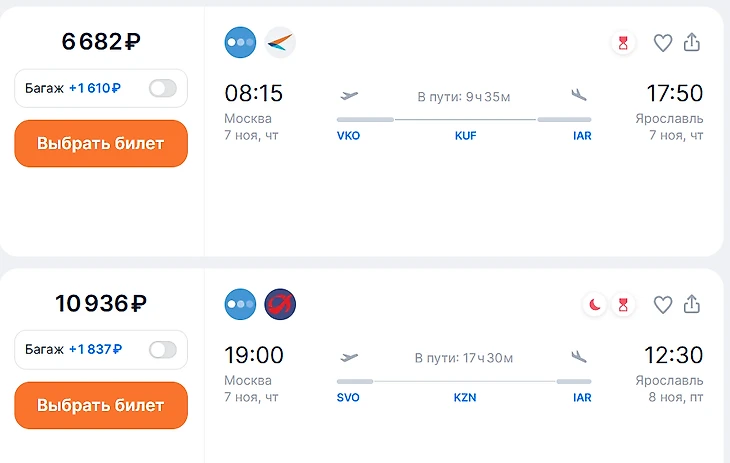Enable baggage for +1 837₽
Screen dimensions: 730x463
[x=162, y=350]
